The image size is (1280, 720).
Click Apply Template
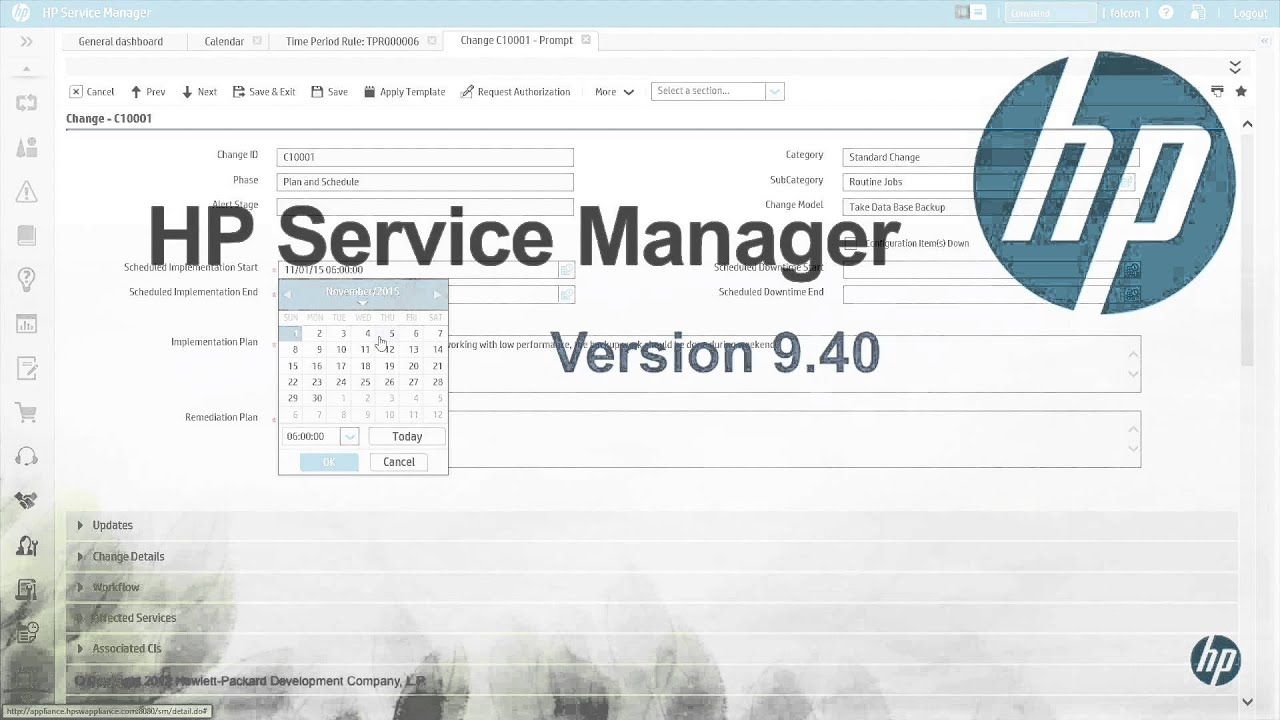click(404, 92)
